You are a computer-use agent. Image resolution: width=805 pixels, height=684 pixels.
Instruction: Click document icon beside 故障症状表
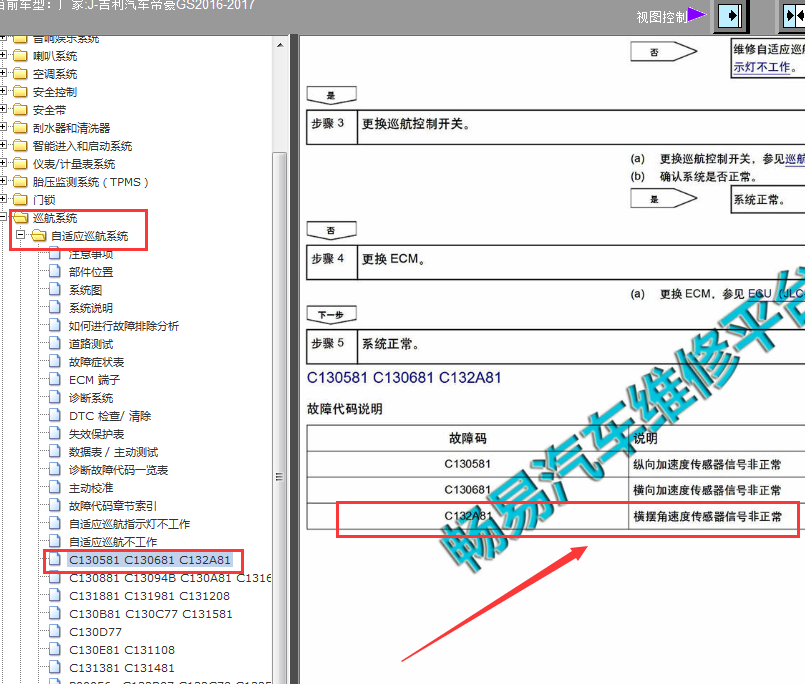[54, 361]
